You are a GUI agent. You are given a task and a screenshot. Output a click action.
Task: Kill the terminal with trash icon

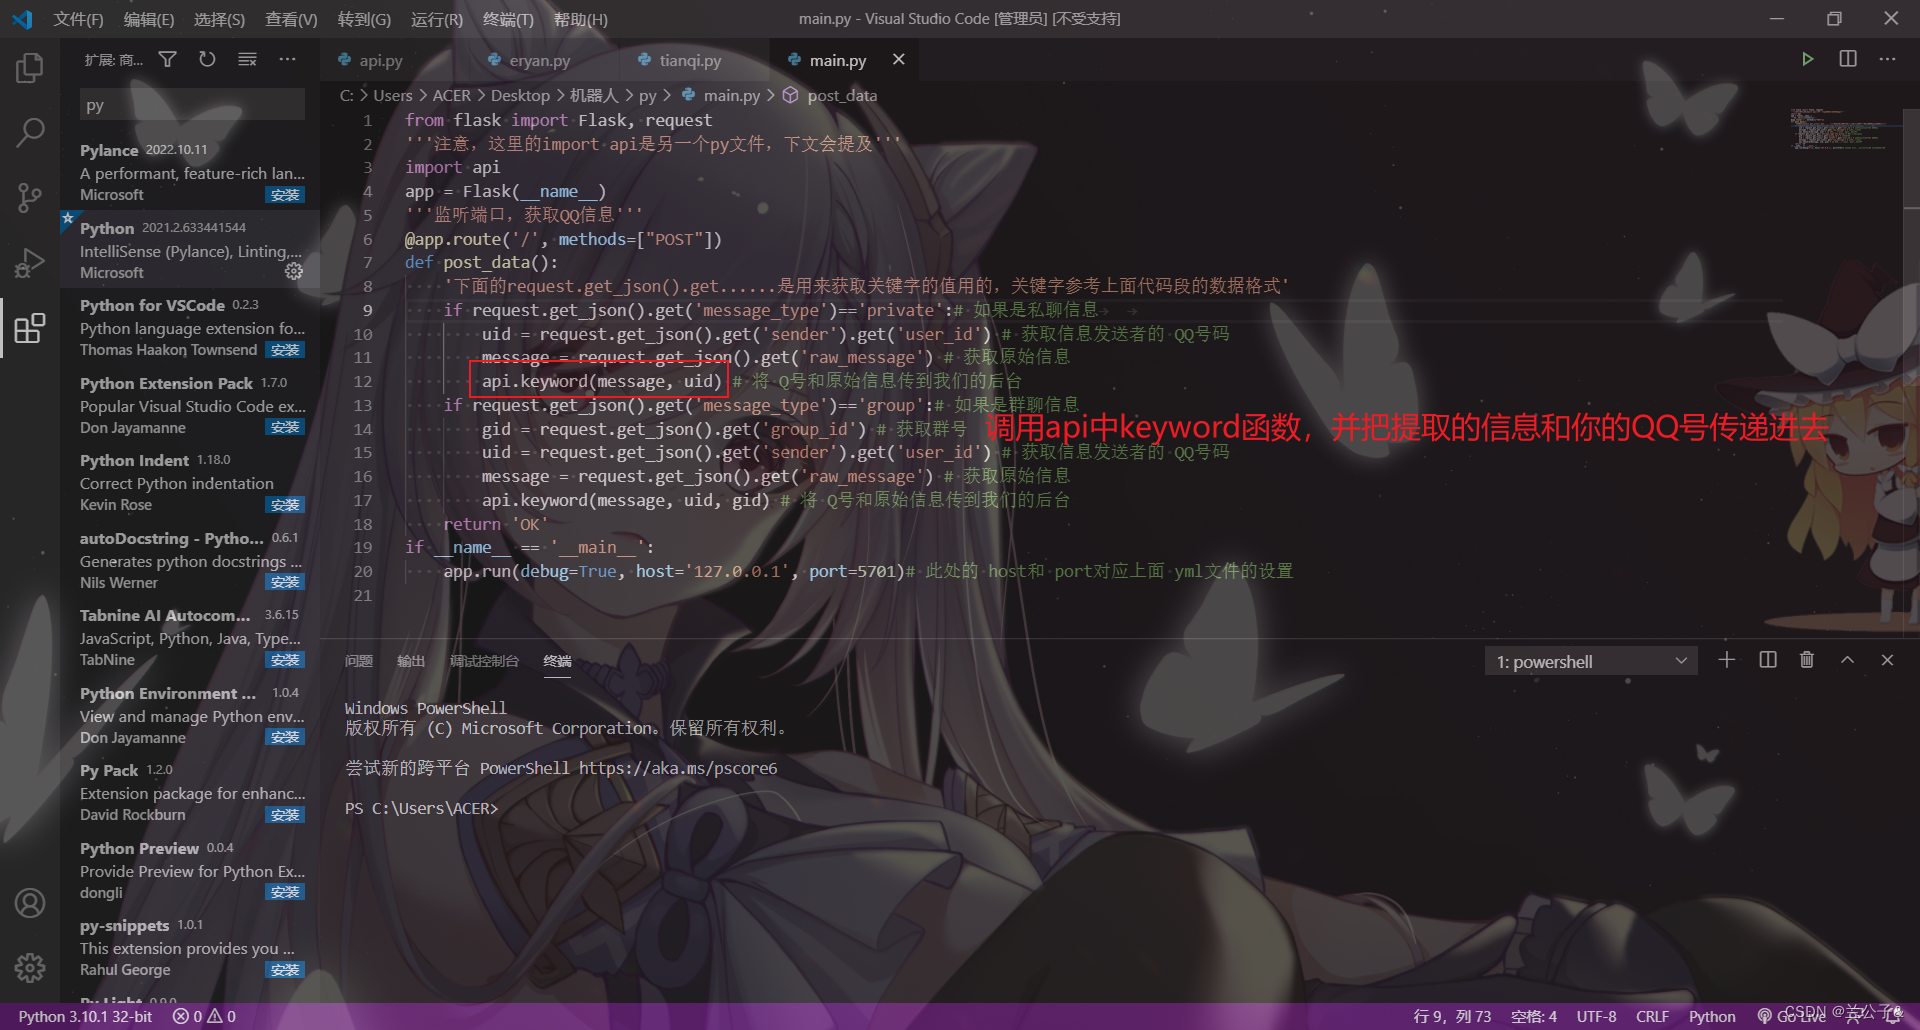point(1807,660)
